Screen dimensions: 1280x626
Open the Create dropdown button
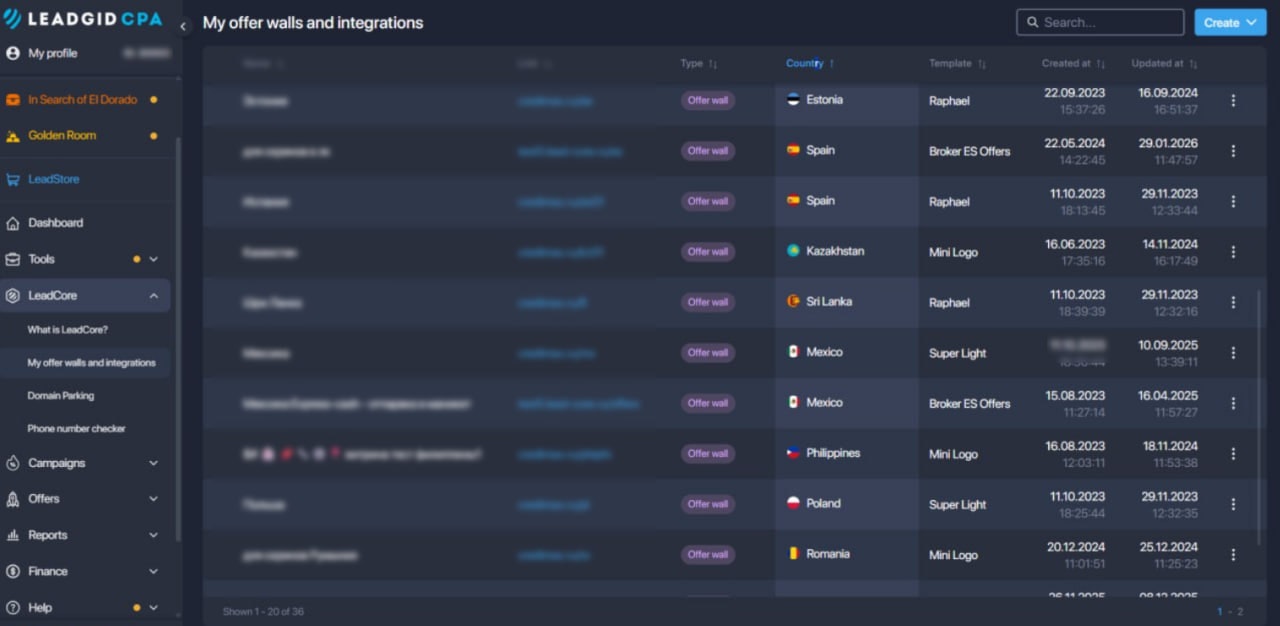(1230, 22)
